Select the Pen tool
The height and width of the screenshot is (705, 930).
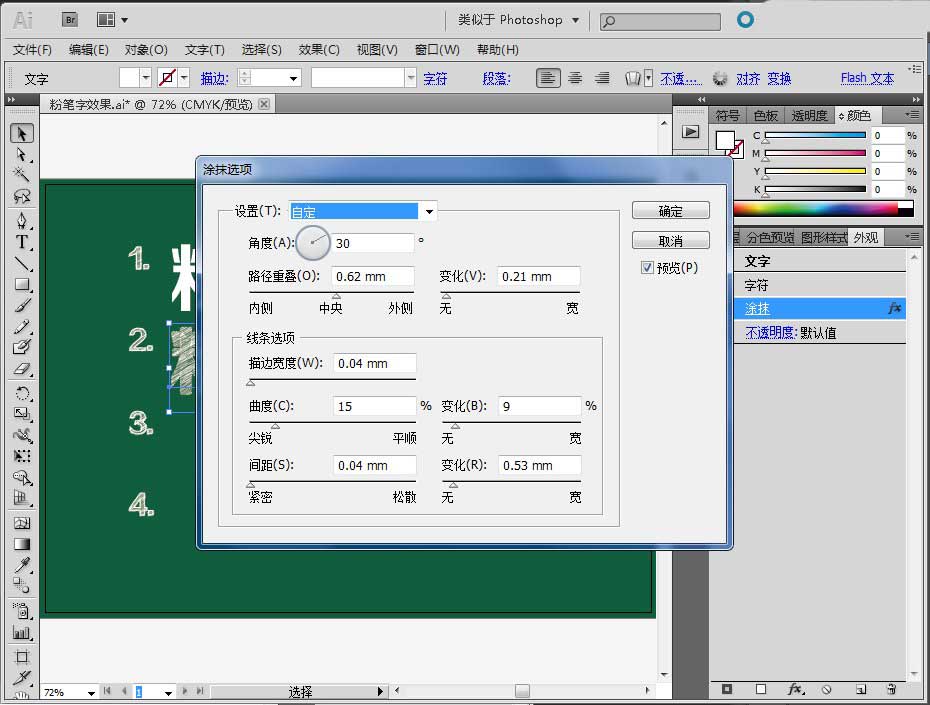tap(22, 219)
